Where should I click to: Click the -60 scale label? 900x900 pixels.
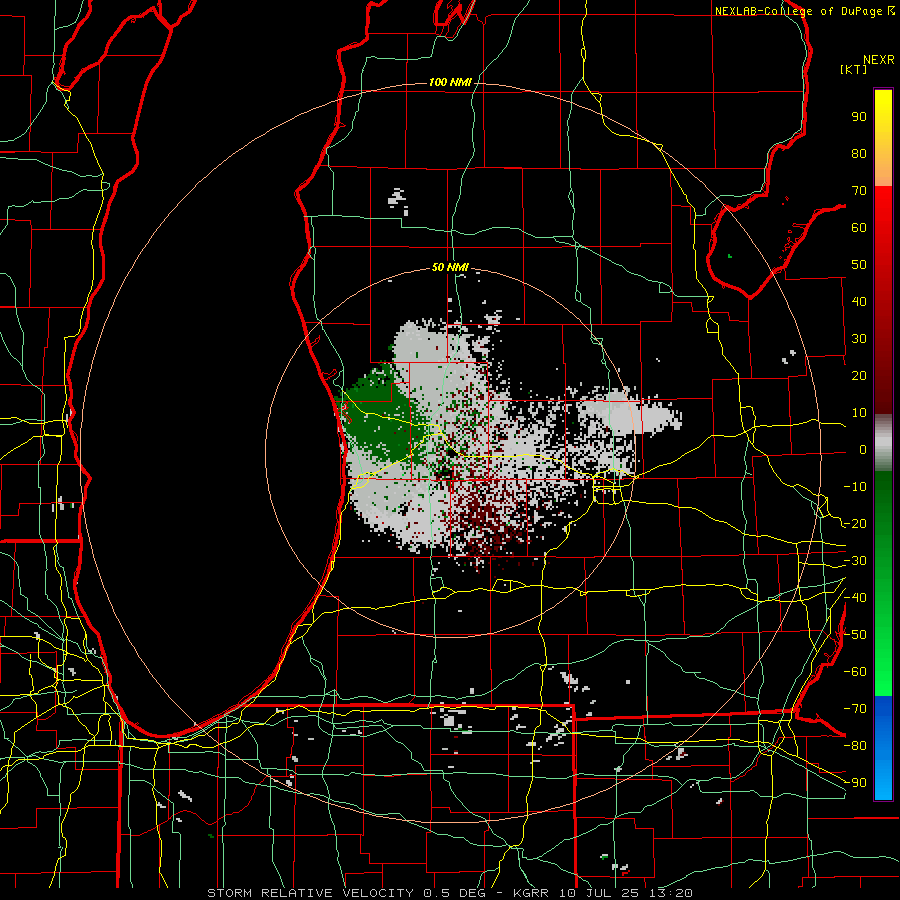855,672
